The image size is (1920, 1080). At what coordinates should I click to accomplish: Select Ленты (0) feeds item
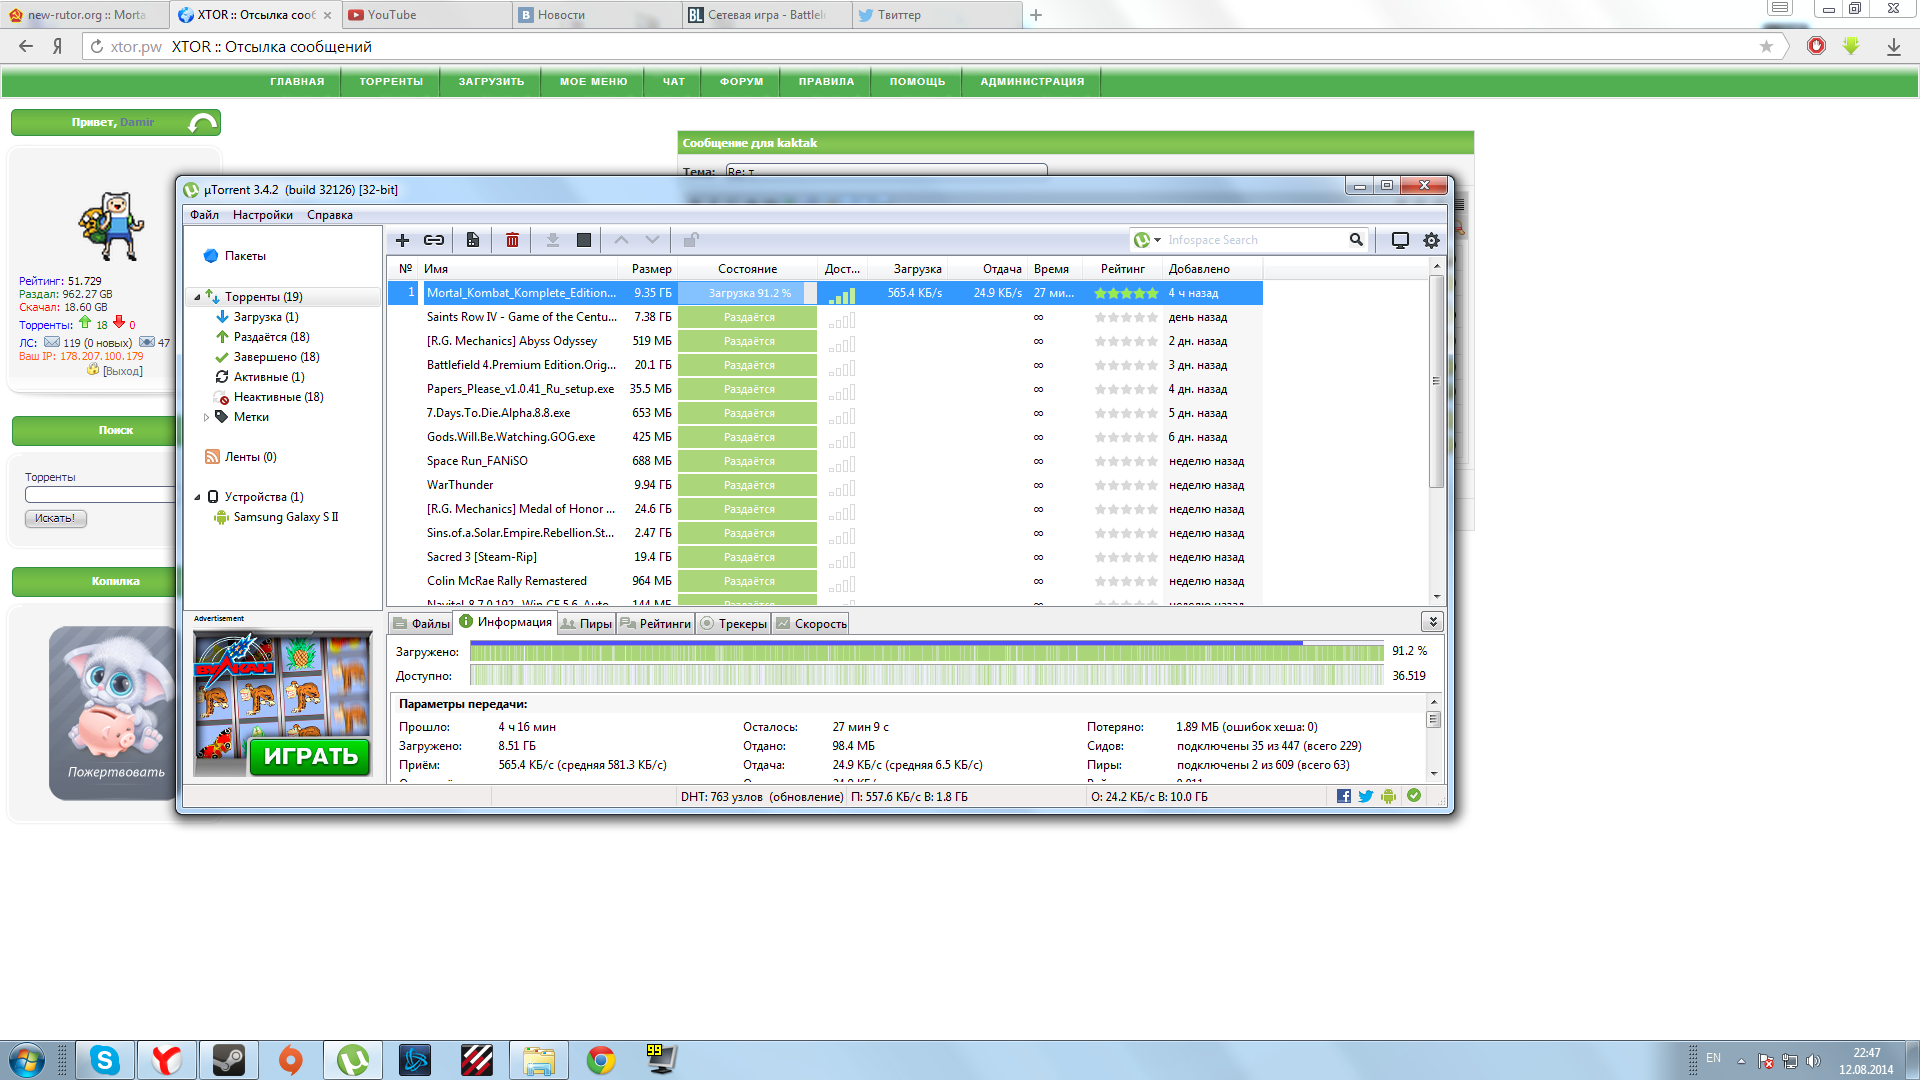pyautogui.click(x=250, y=457)
